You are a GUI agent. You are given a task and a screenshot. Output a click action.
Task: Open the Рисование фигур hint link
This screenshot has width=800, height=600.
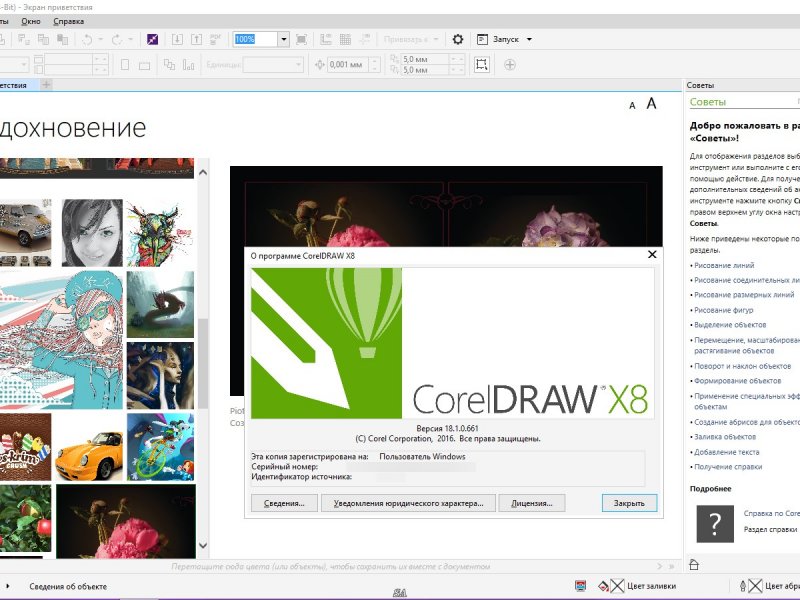(723, 310)
